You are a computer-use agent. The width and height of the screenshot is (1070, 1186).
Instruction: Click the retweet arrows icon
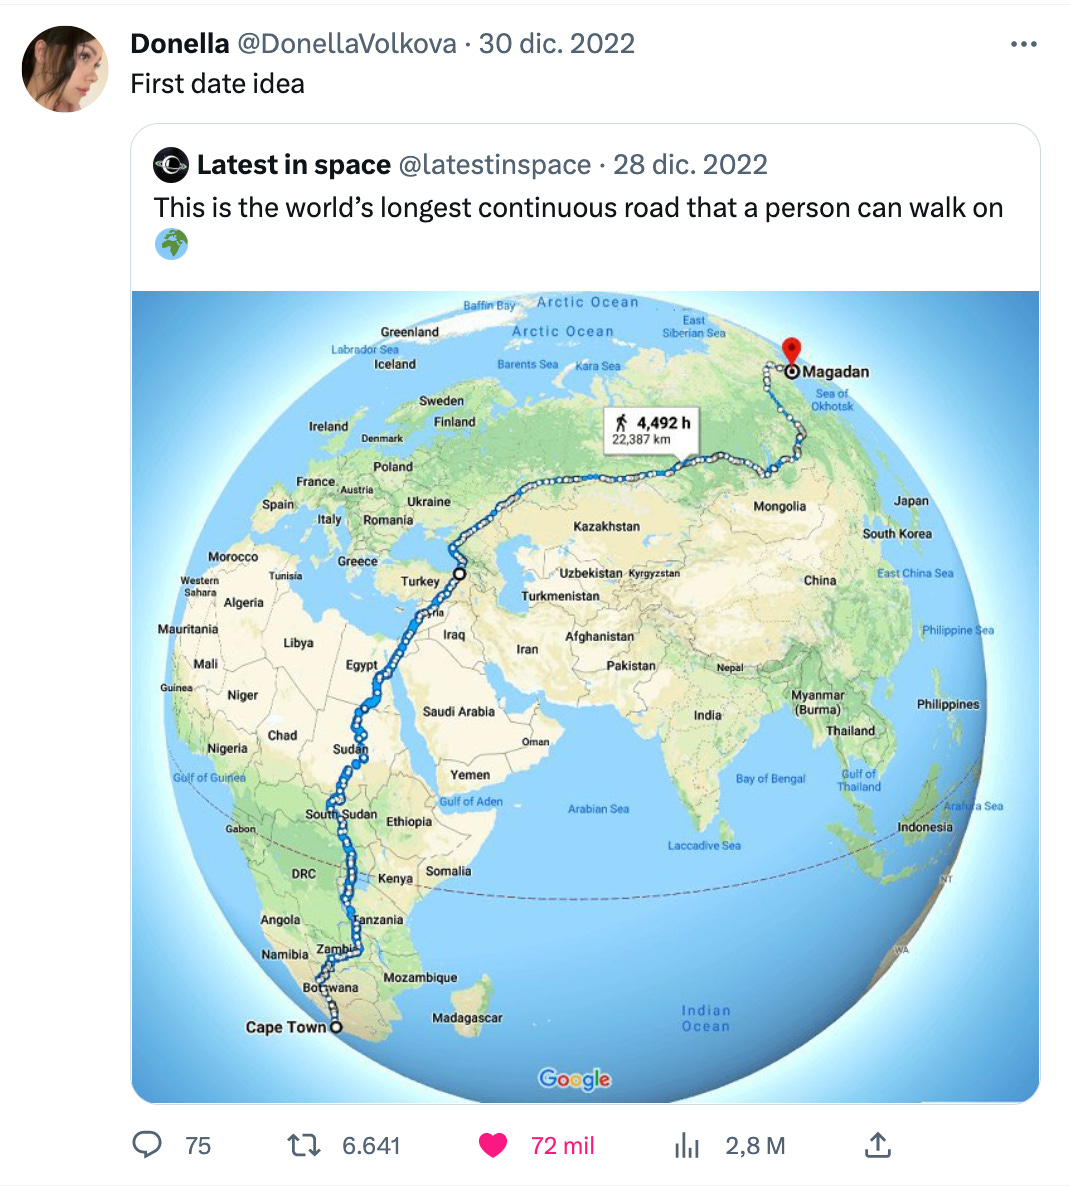pos(305,1145)
